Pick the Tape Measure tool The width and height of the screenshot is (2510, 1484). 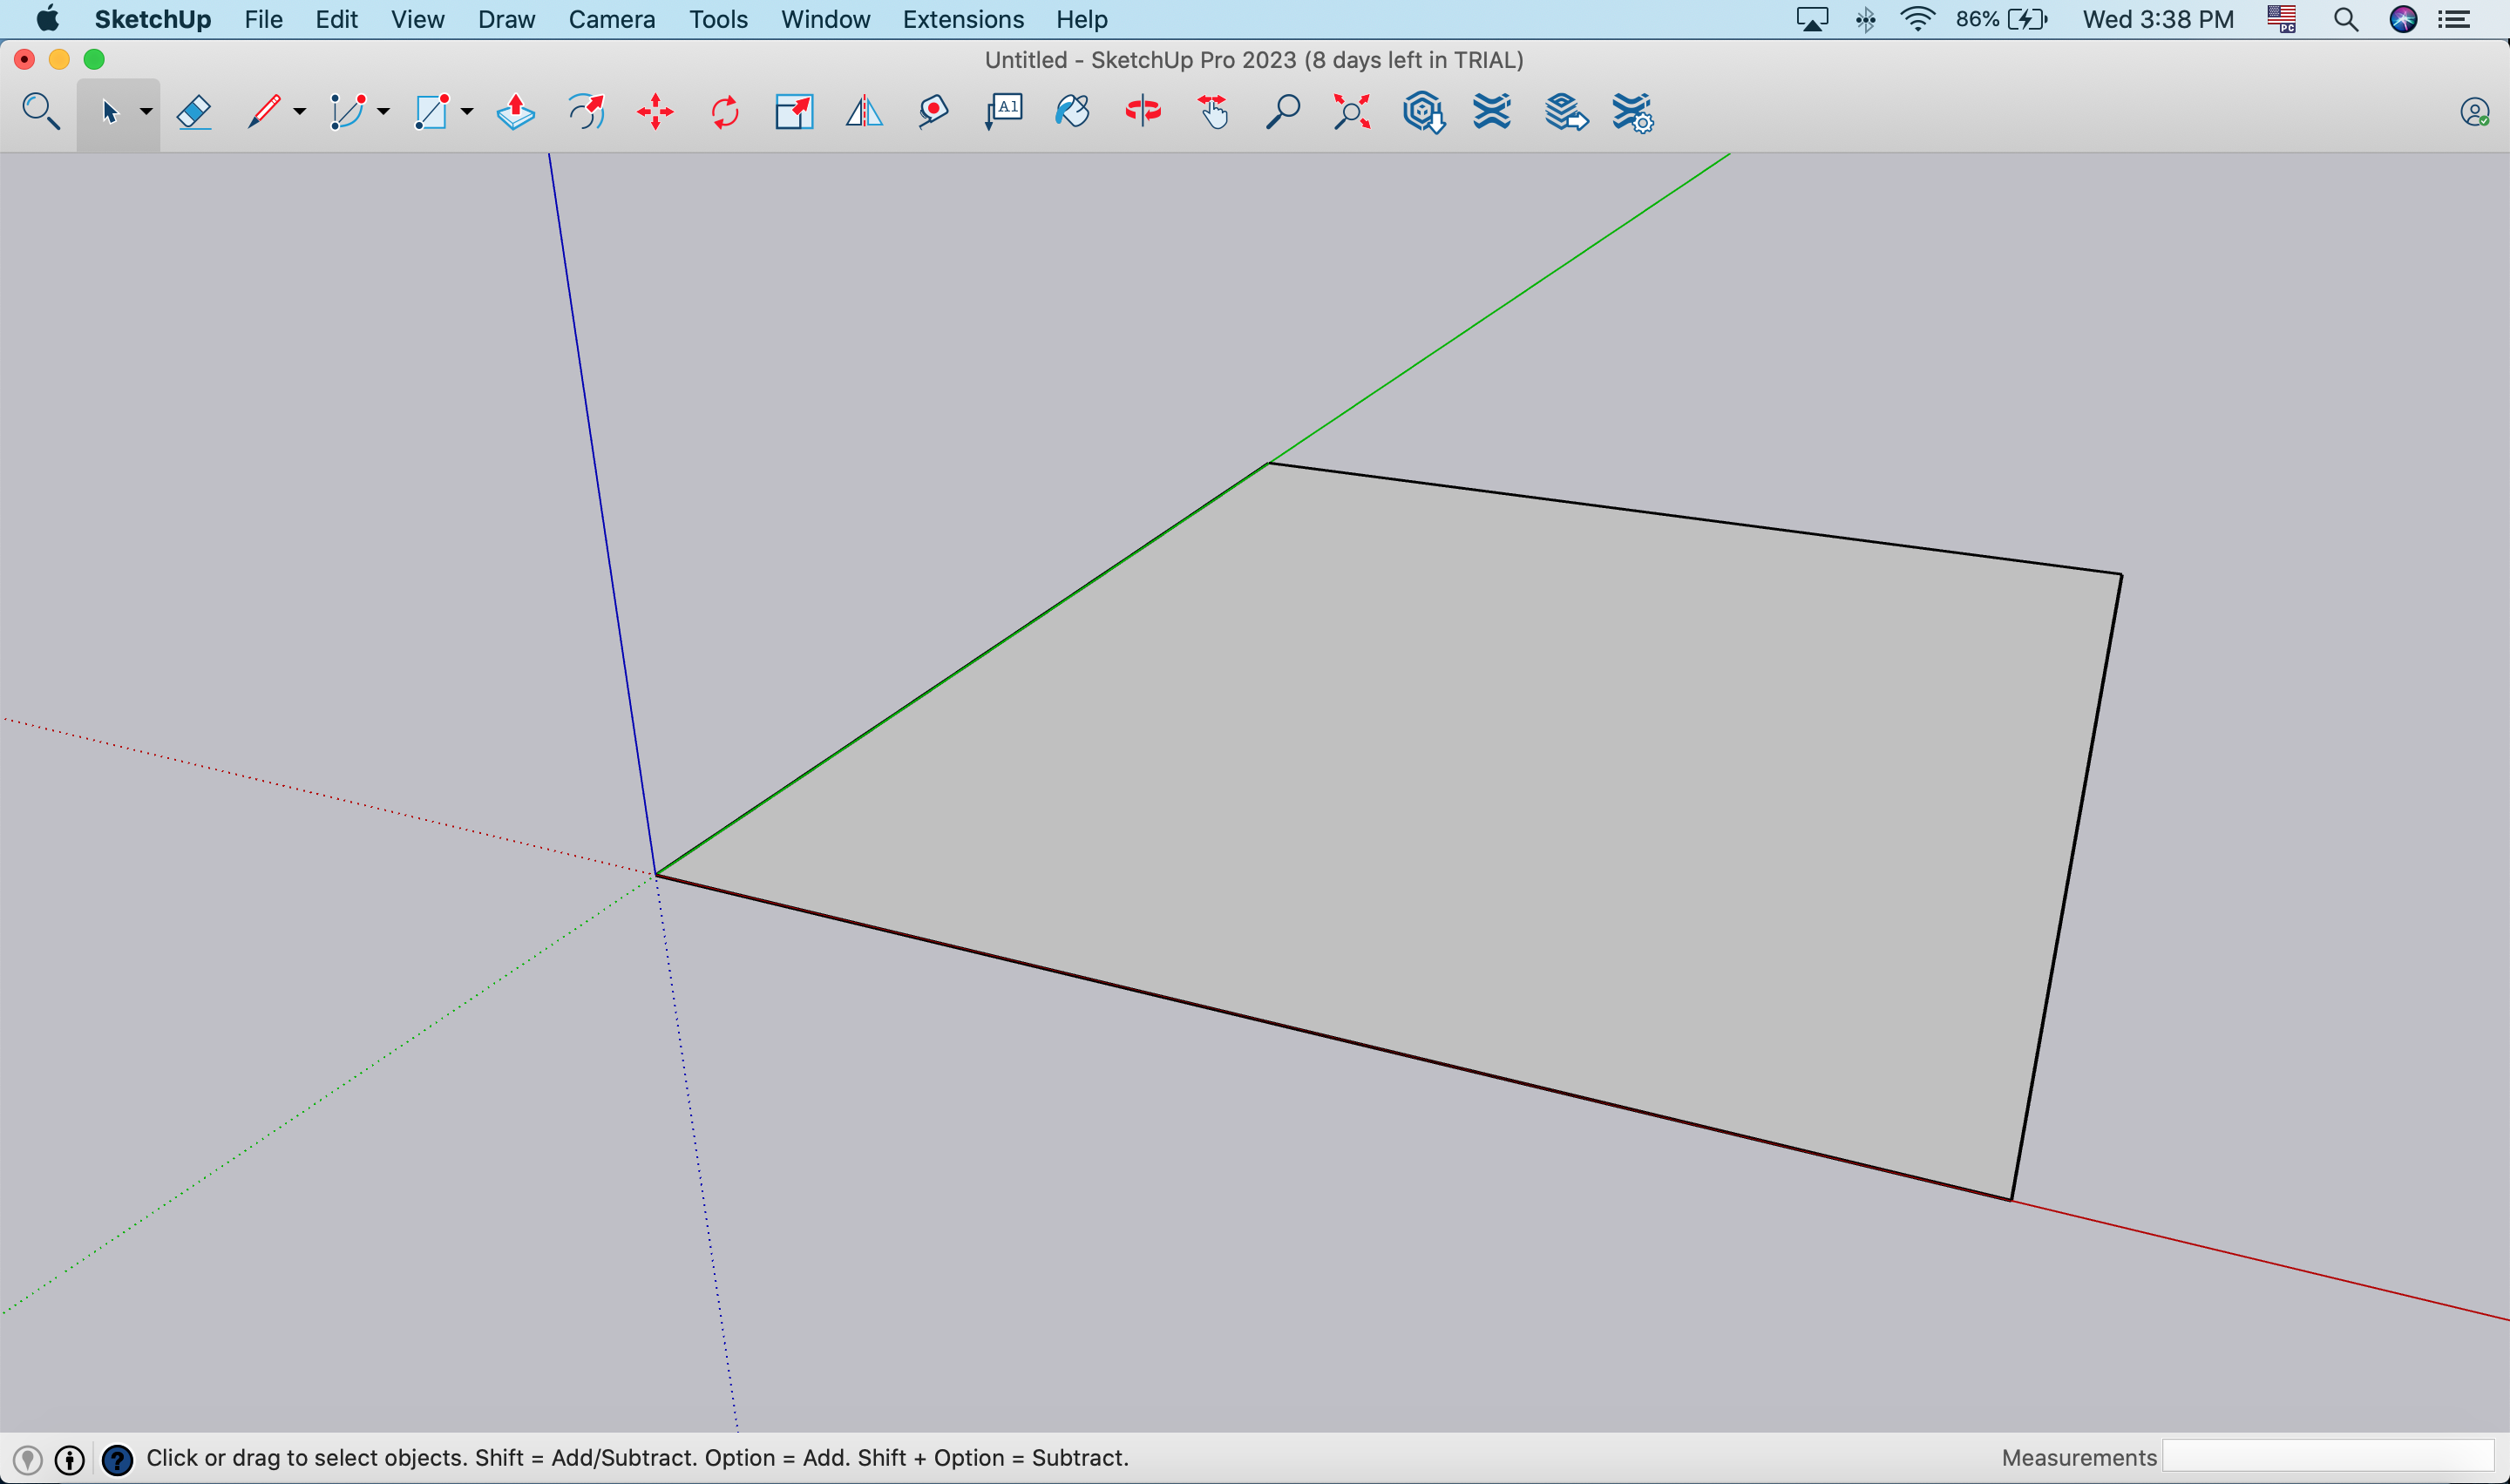[933, 112]
